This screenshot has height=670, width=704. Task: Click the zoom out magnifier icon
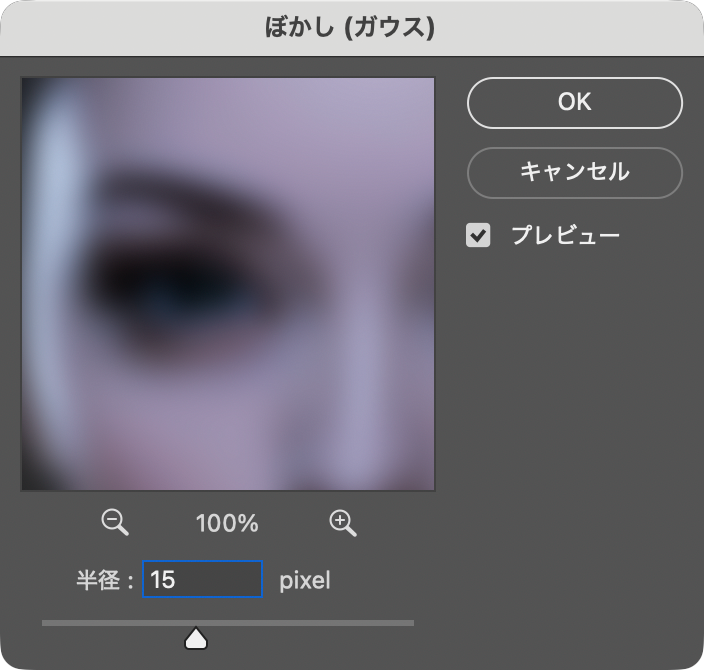(115, 522)
